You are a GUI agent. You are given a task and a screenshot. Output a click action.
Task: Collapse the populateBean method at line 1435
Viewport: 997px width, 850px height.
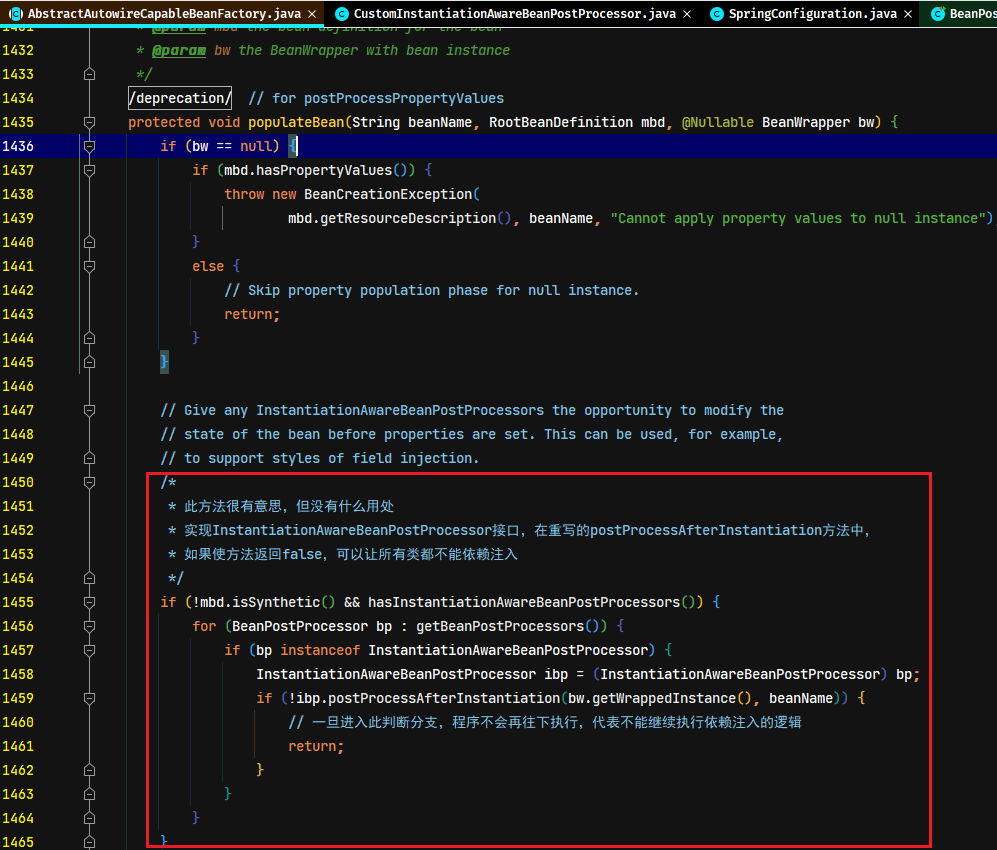[x=90, y=122]
